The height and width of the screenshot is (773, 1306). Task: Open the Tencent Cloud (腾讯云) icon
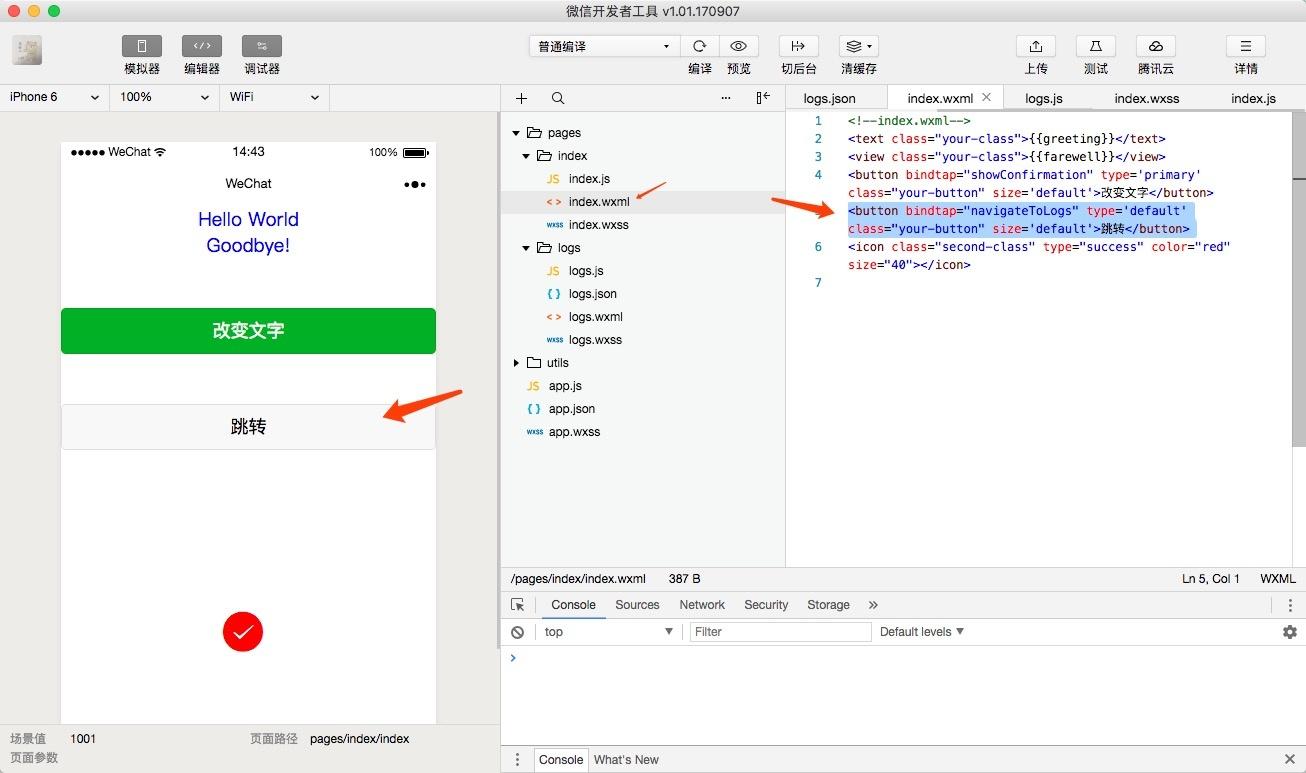[x=1156, y=46]
